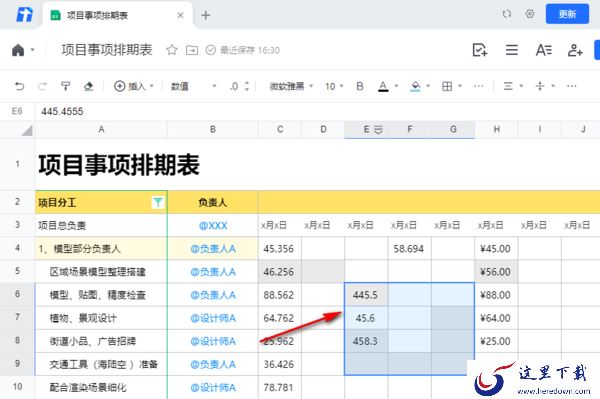Star the document as favorite
The width and height of the screenshot is (600, 399).
[172, 50]
